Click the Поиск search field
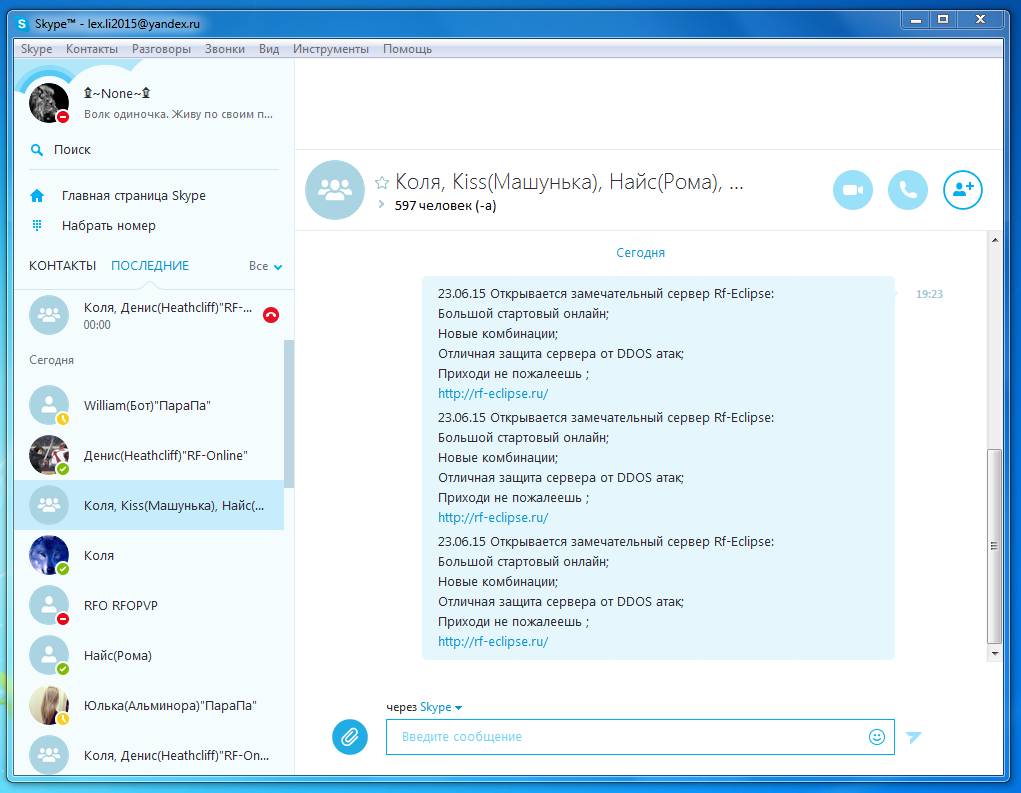The height and width of the screenshot is (793, 1021). coord(154,150)
